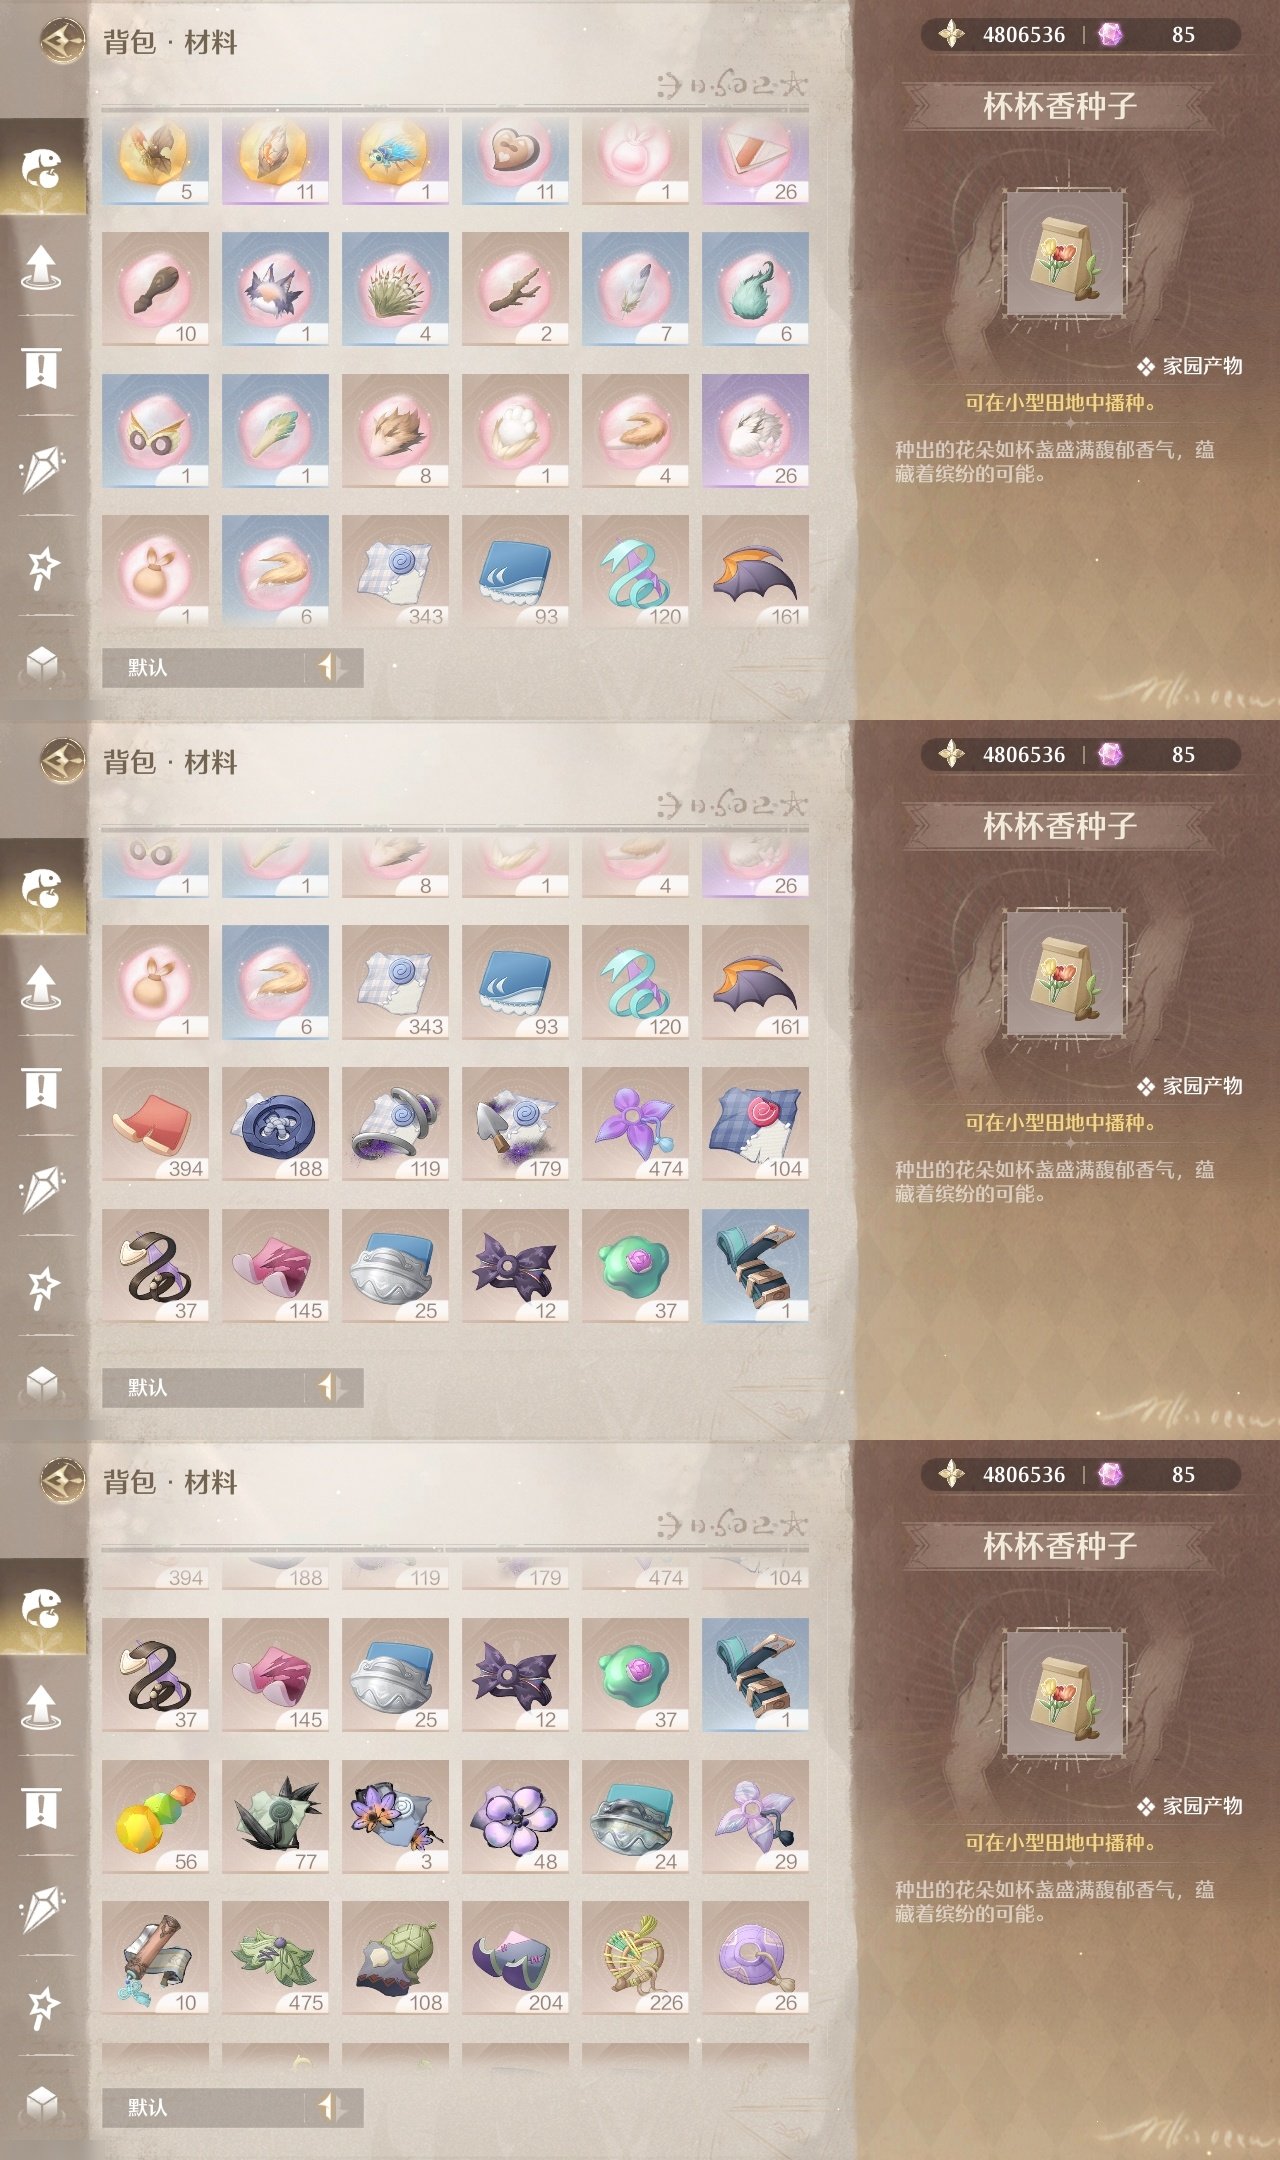Select the amber beetle item with count 5
Viewport: 1280px width, 2160px height.
click(x=155, y=160)
